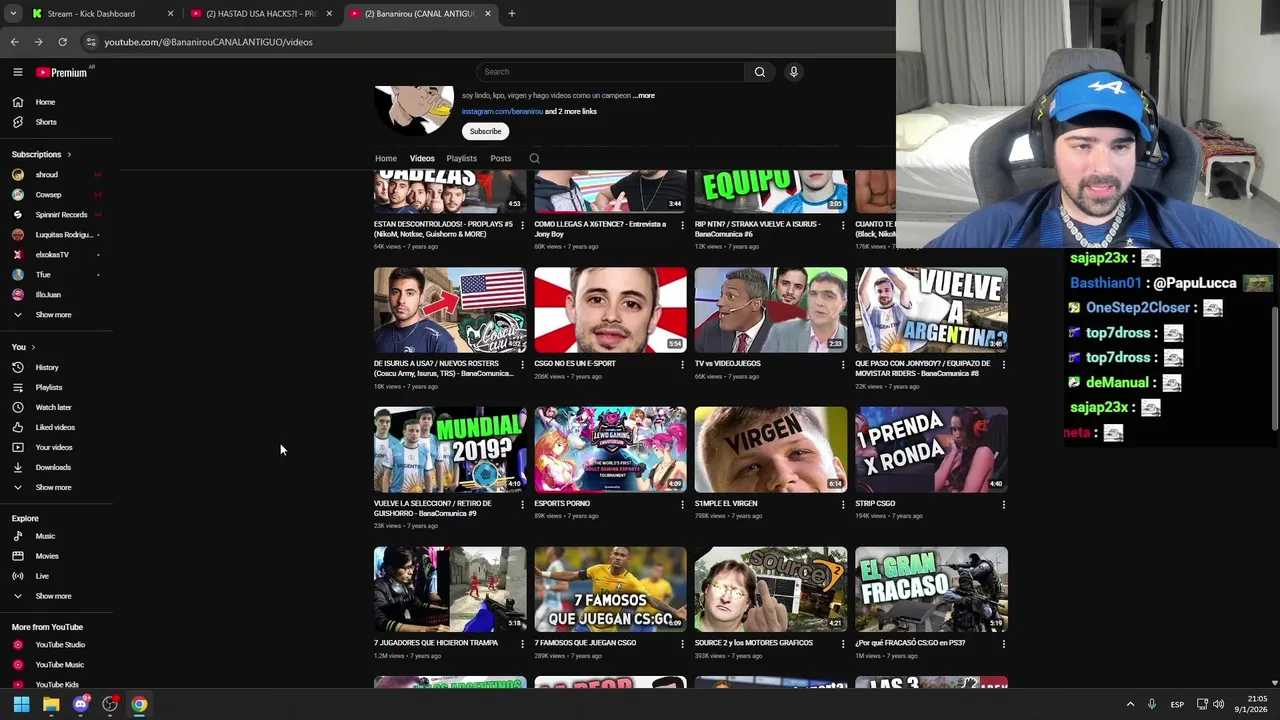Open the You section chevron
Screen dimensions: 1280x720
(33, 347)
